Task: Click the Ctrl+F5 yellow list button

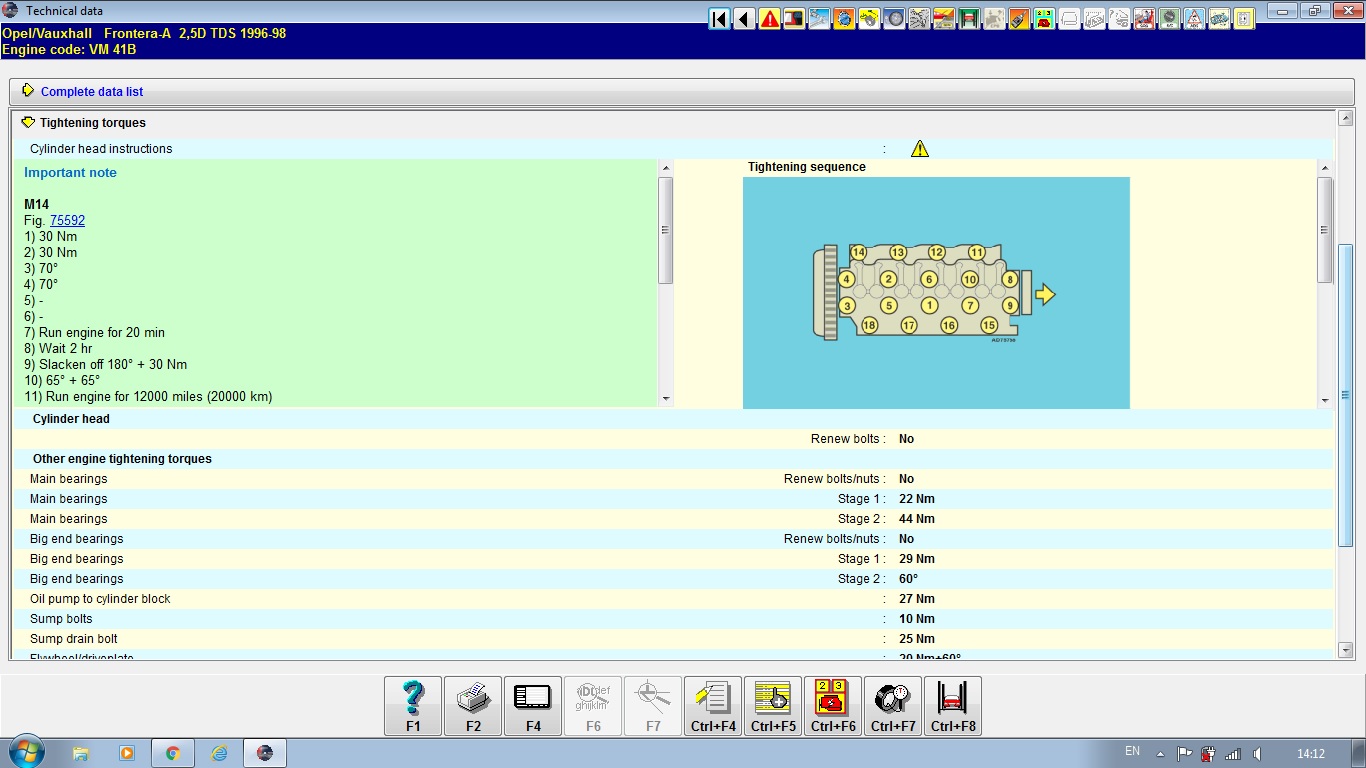Action: 773,706
